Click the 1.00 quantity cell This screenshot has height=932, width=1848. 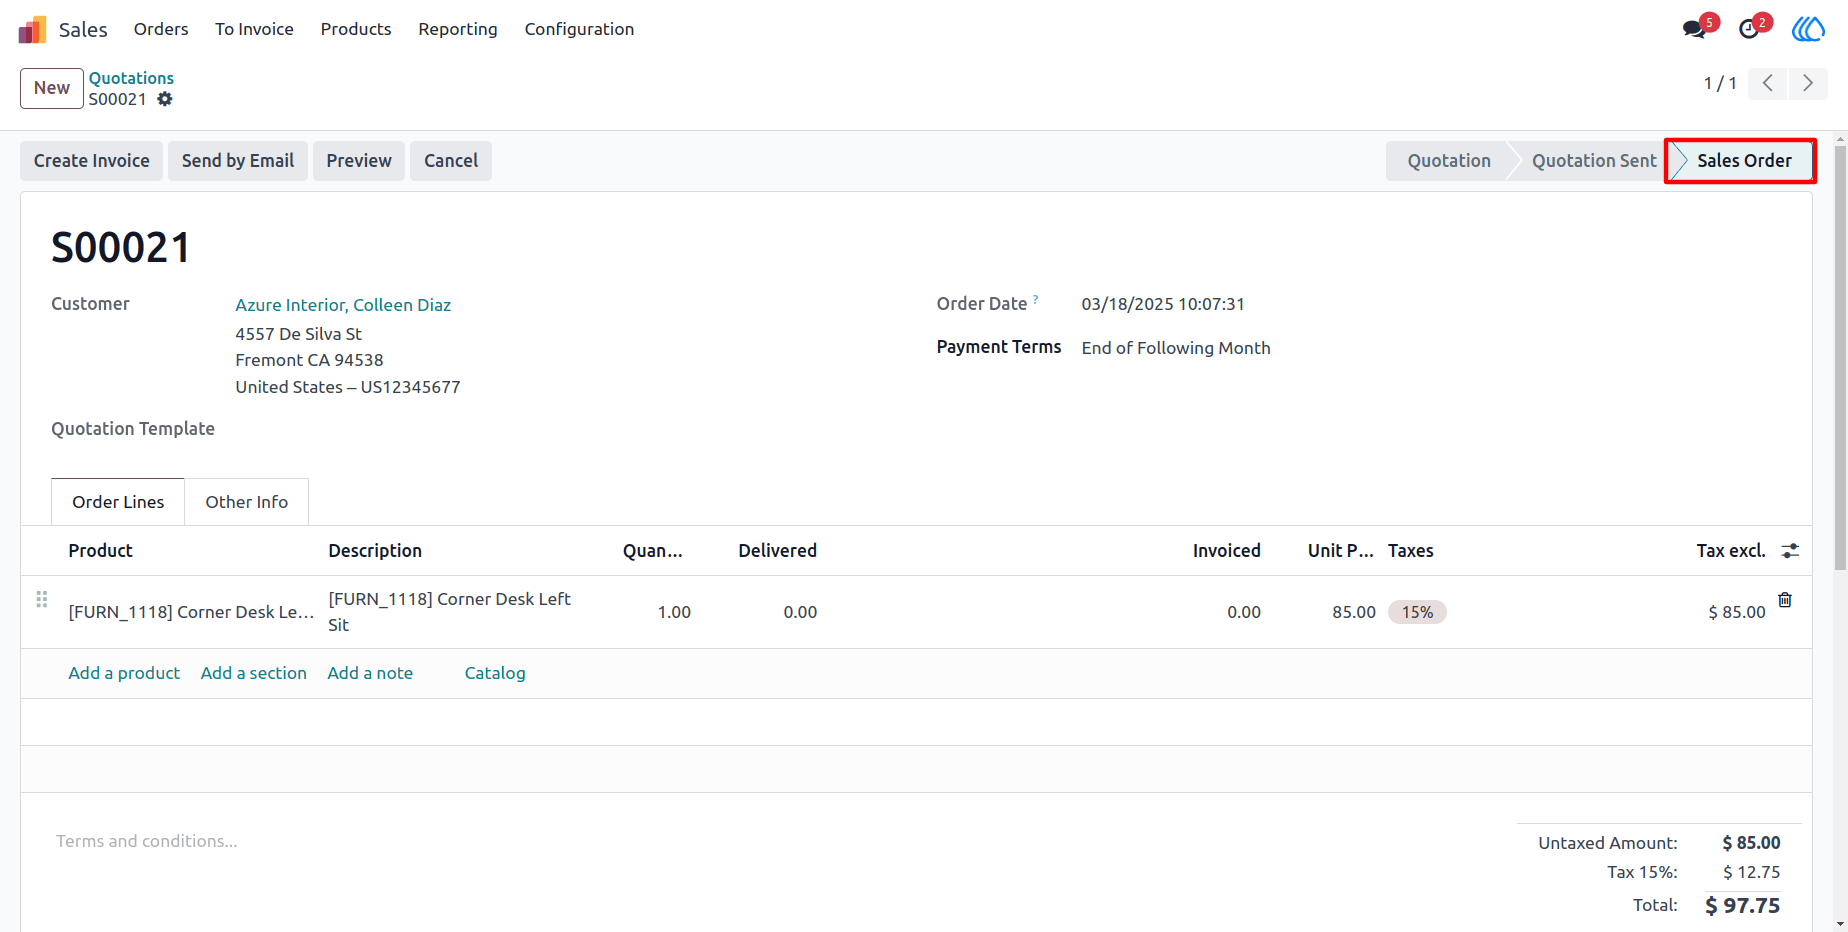(x=674, y=612)
